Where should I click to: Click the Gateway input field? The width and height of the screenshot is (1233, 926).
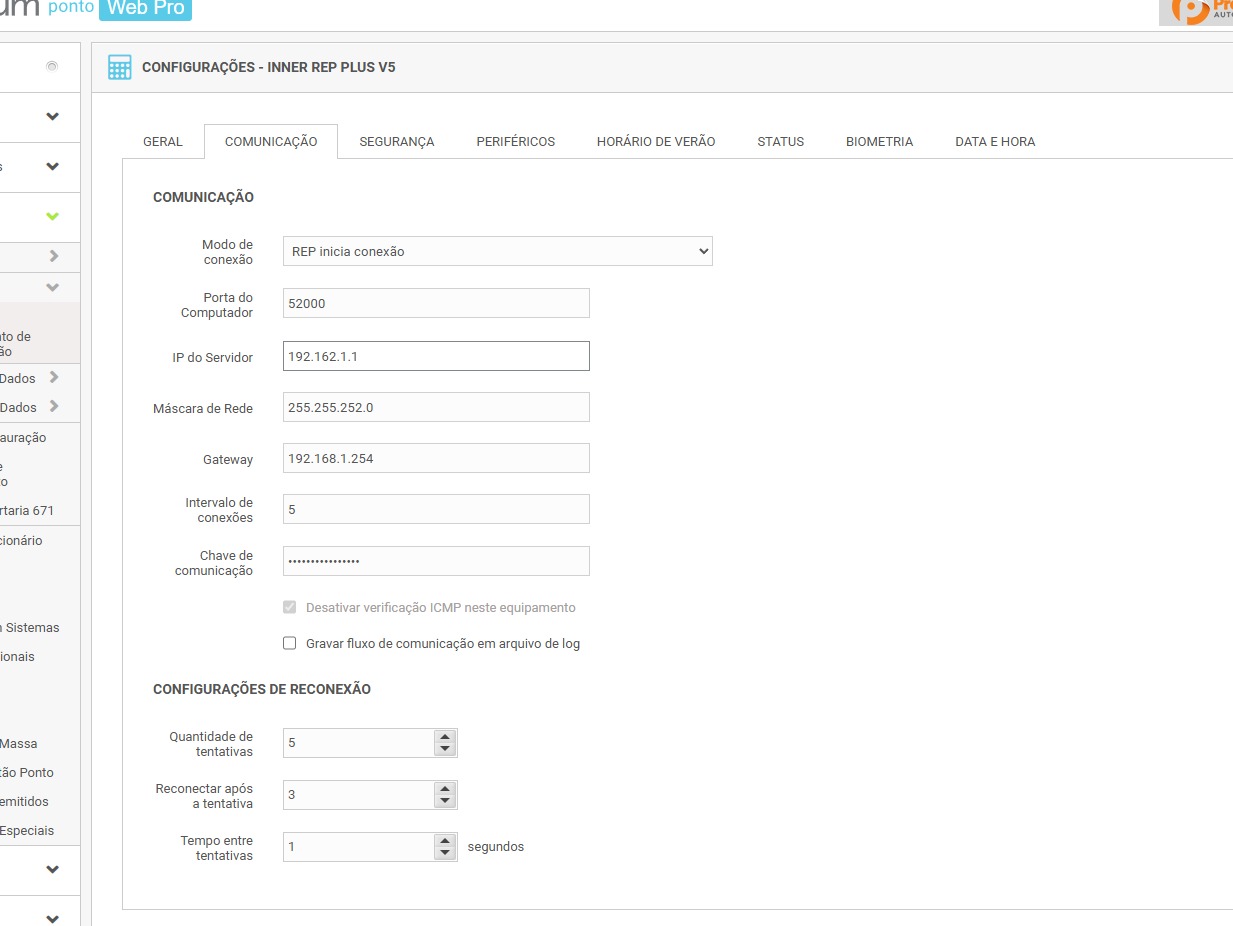coord(436,459)
